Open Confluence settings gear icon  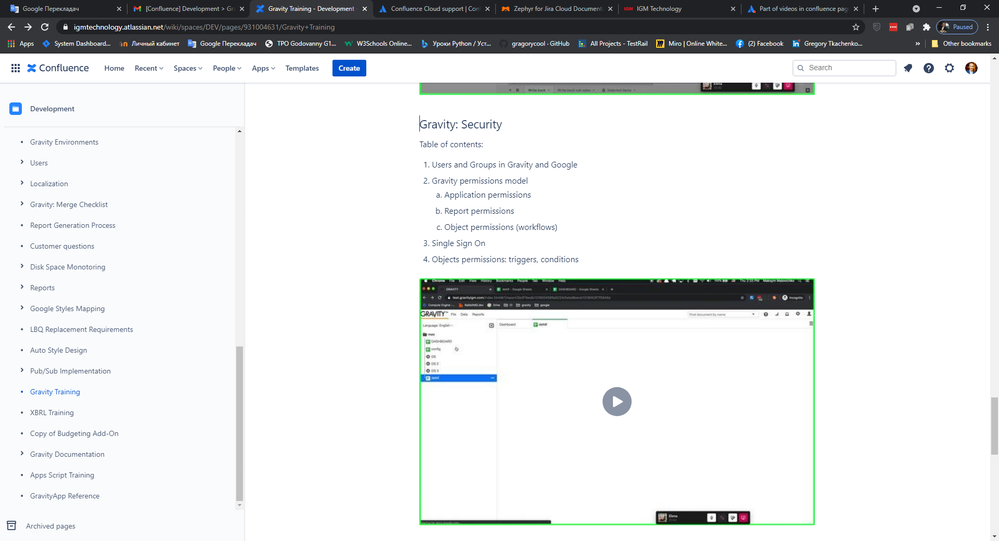949,68
